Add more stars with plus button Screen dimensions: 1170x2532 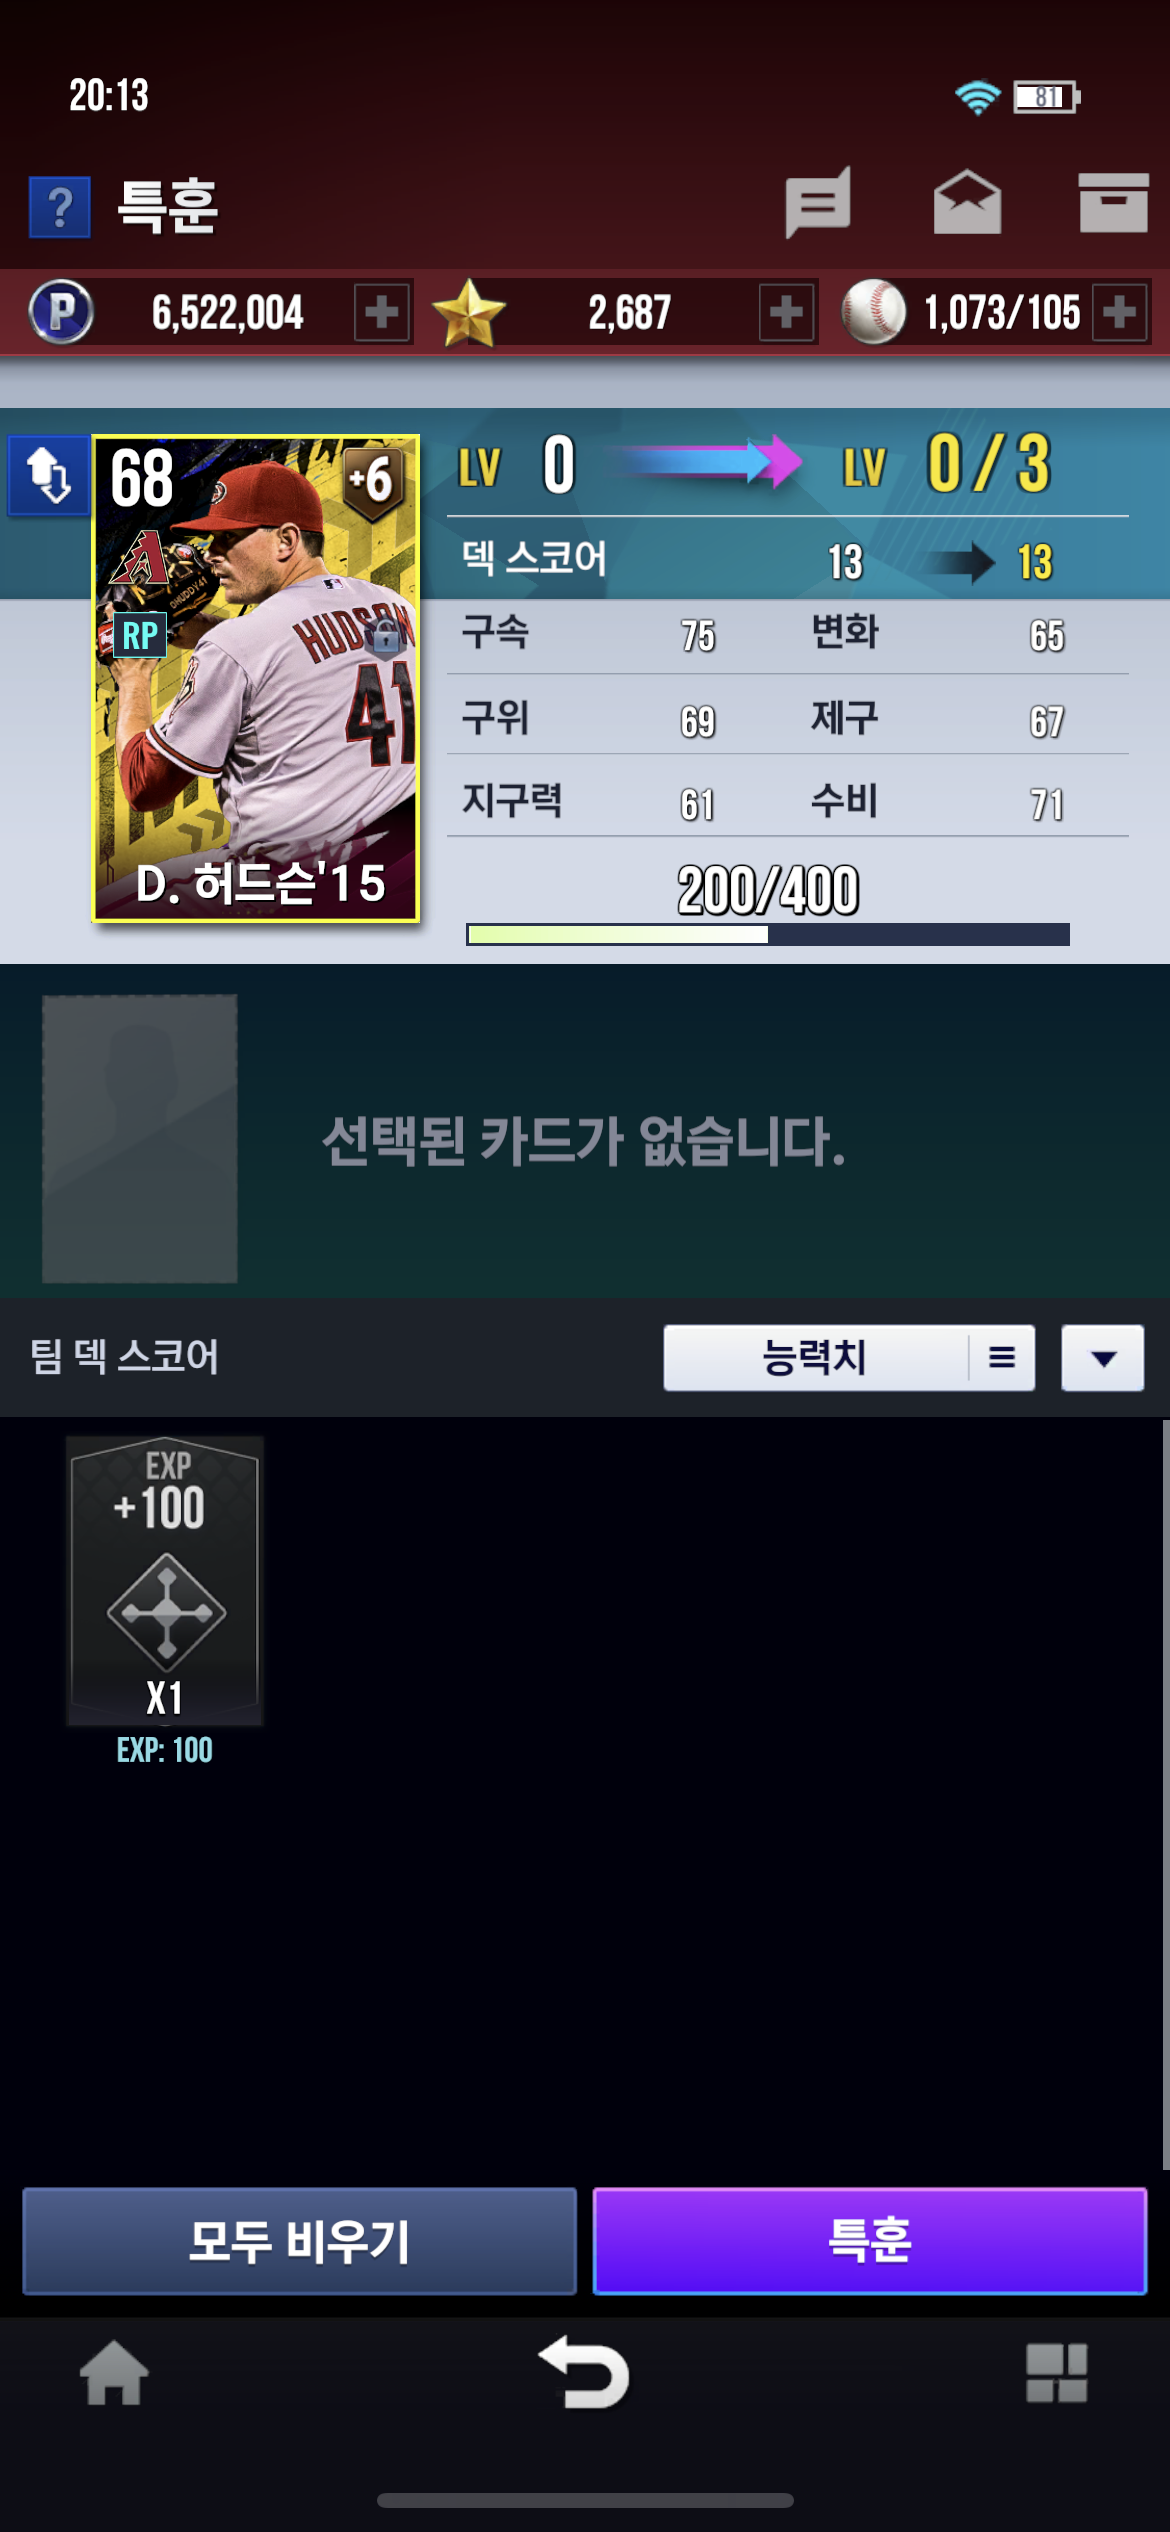coord(786,313)
